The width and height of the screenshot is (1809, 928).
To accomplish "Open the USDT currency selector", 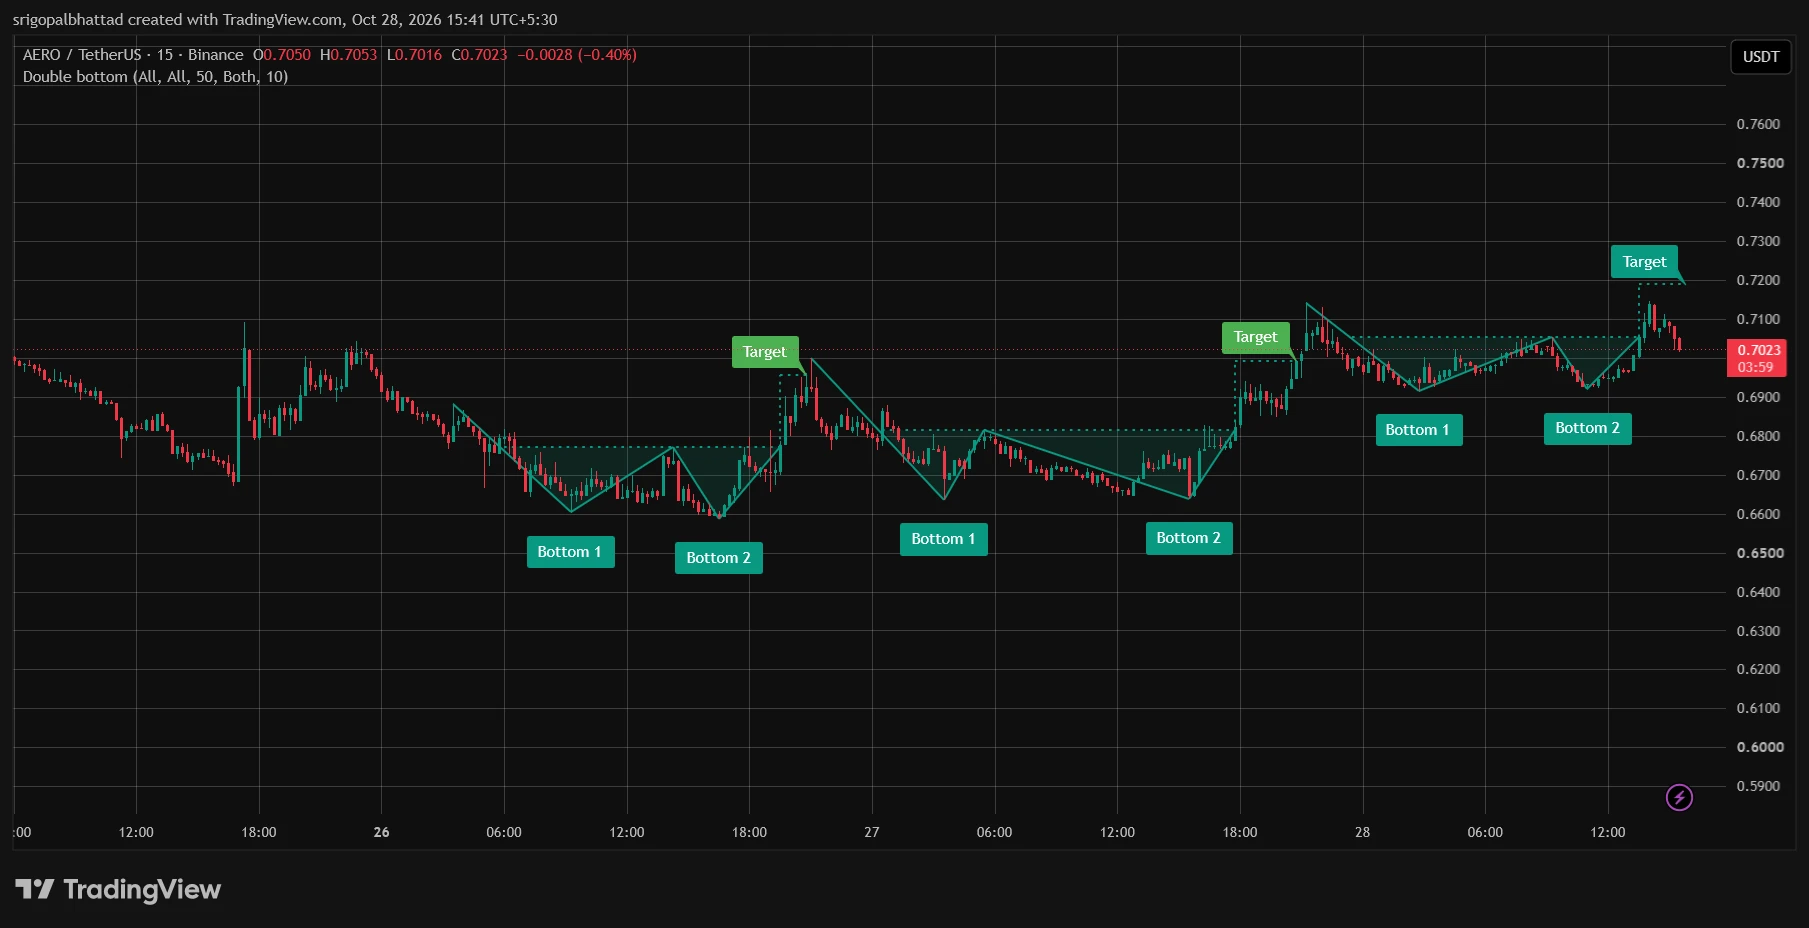I will point(1760,57).
